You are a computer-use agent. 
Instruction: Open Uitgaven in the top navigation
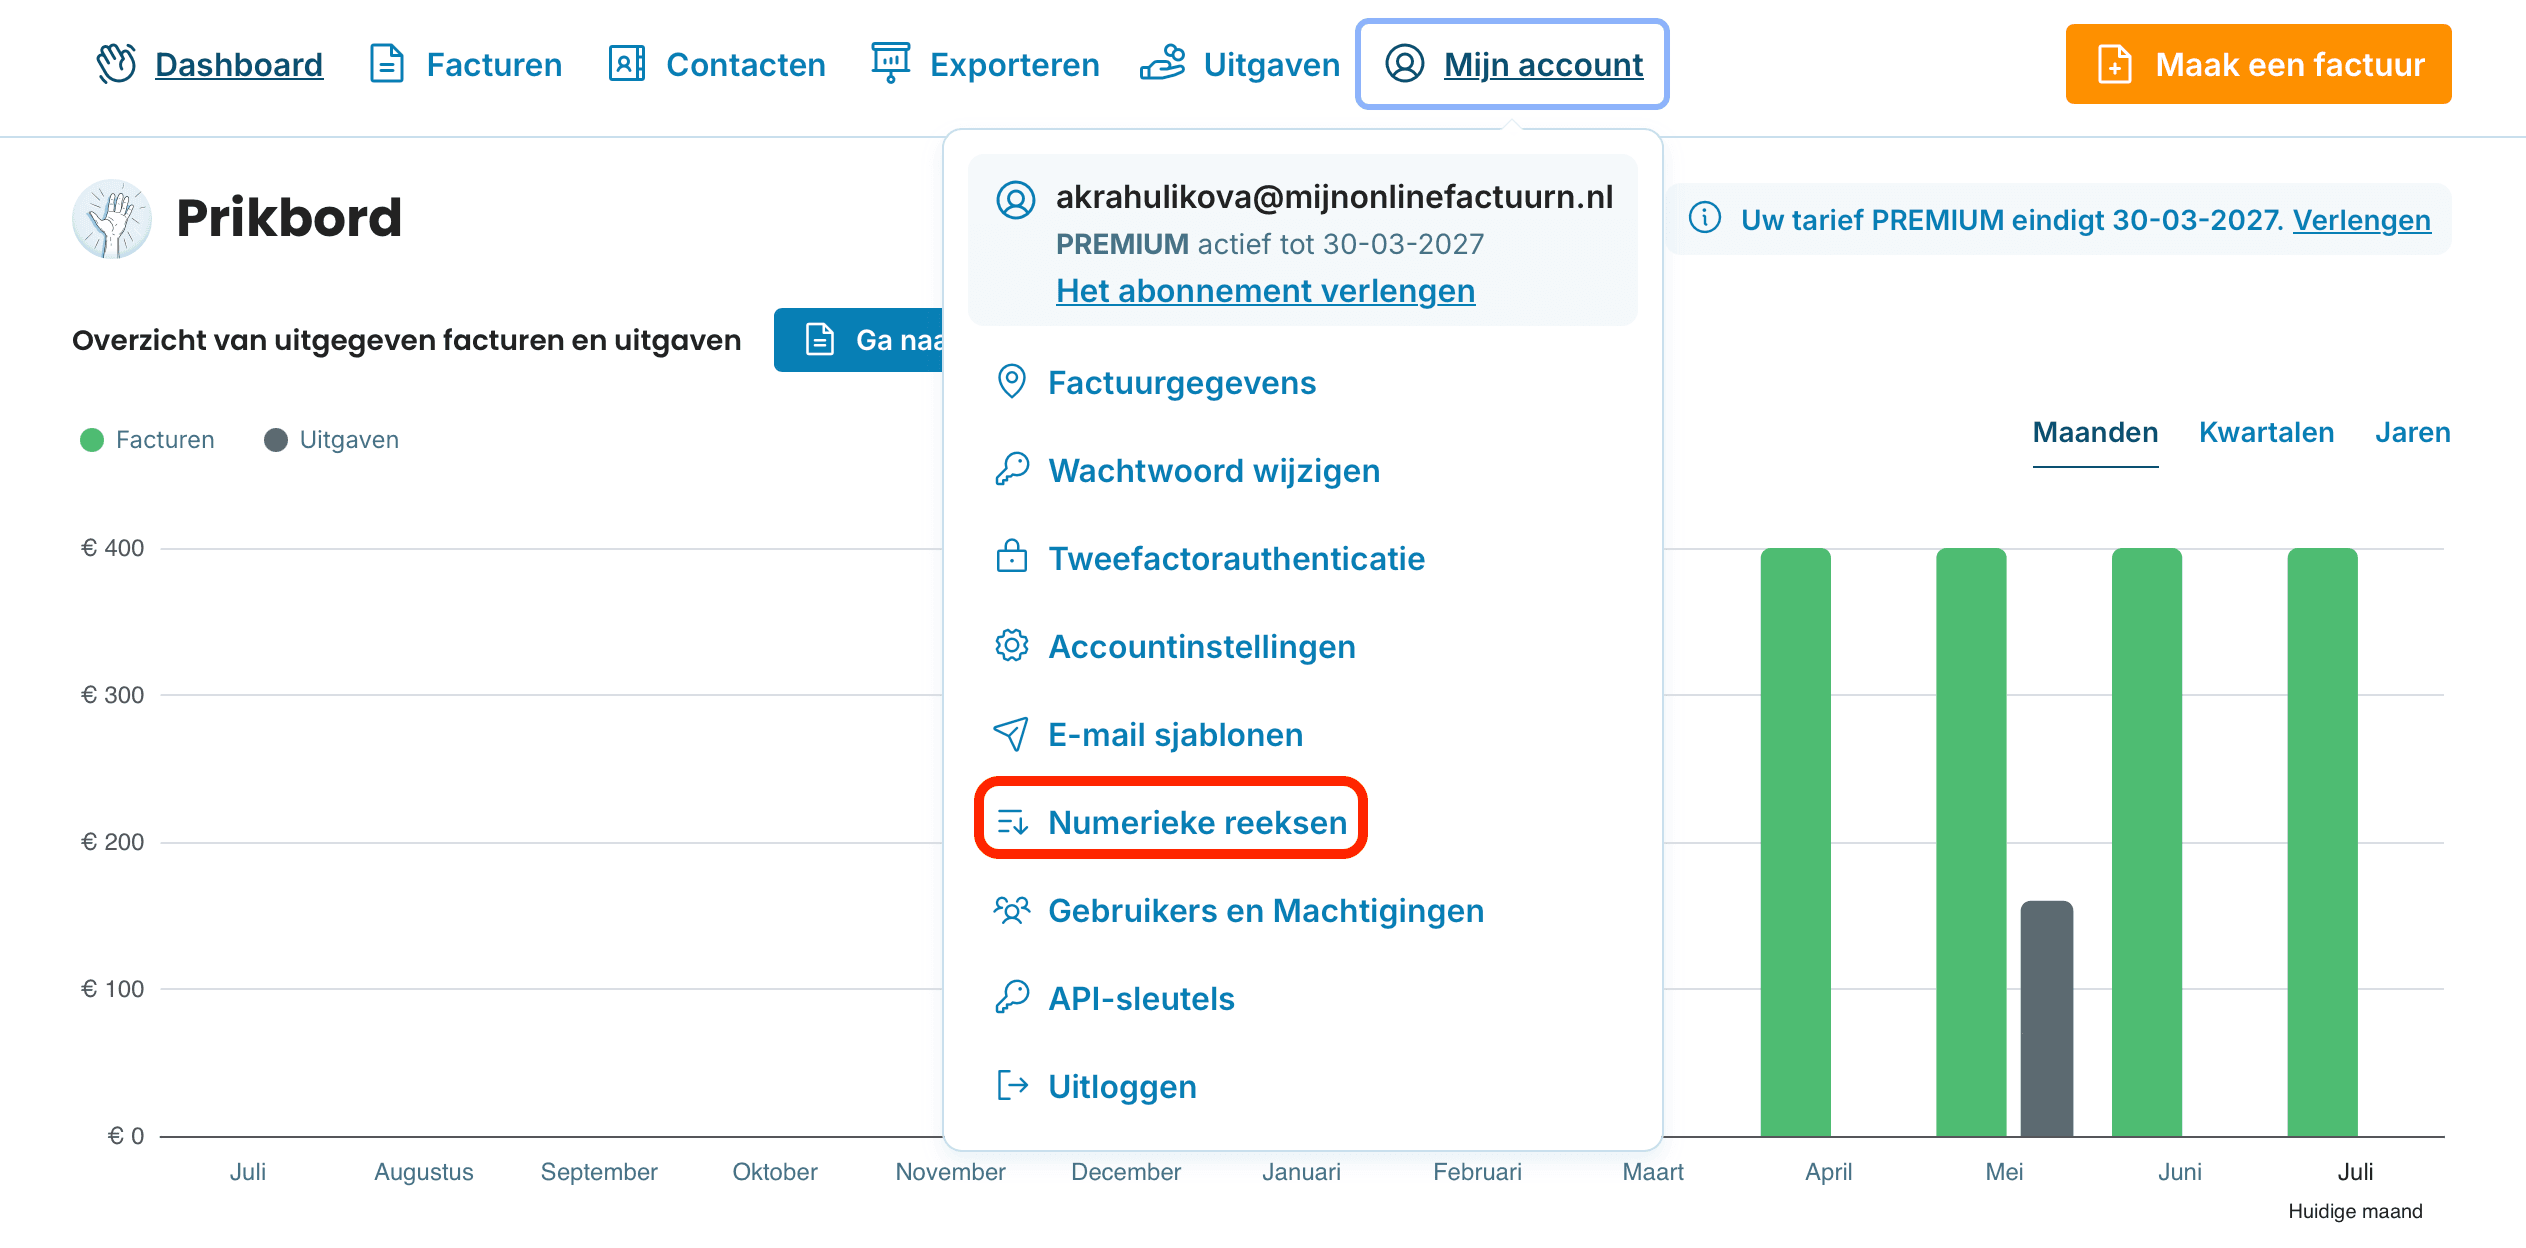coord(1240,64)
